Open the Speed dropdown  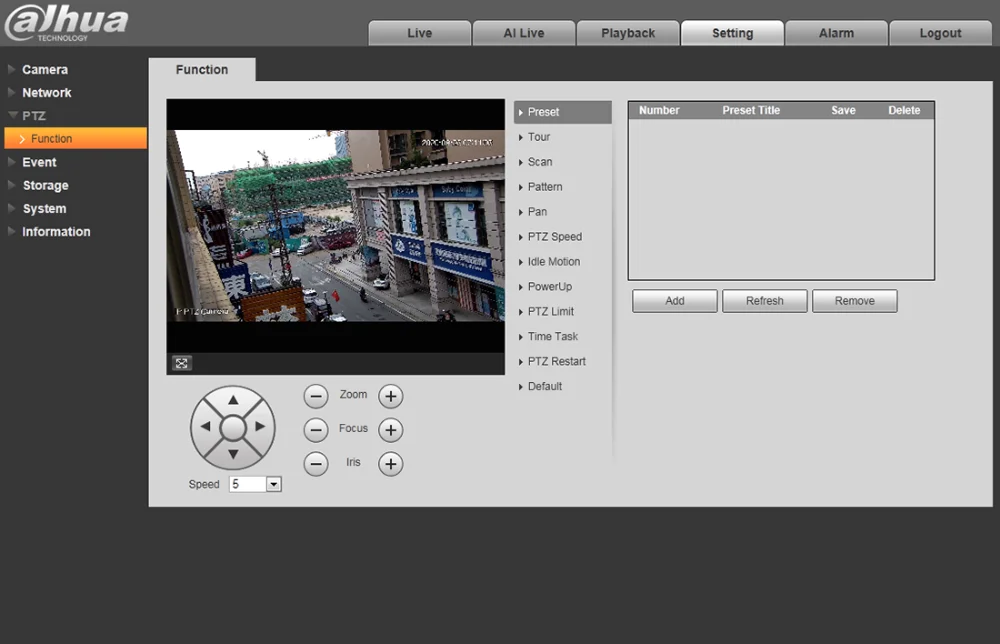[x=273, y=484]
